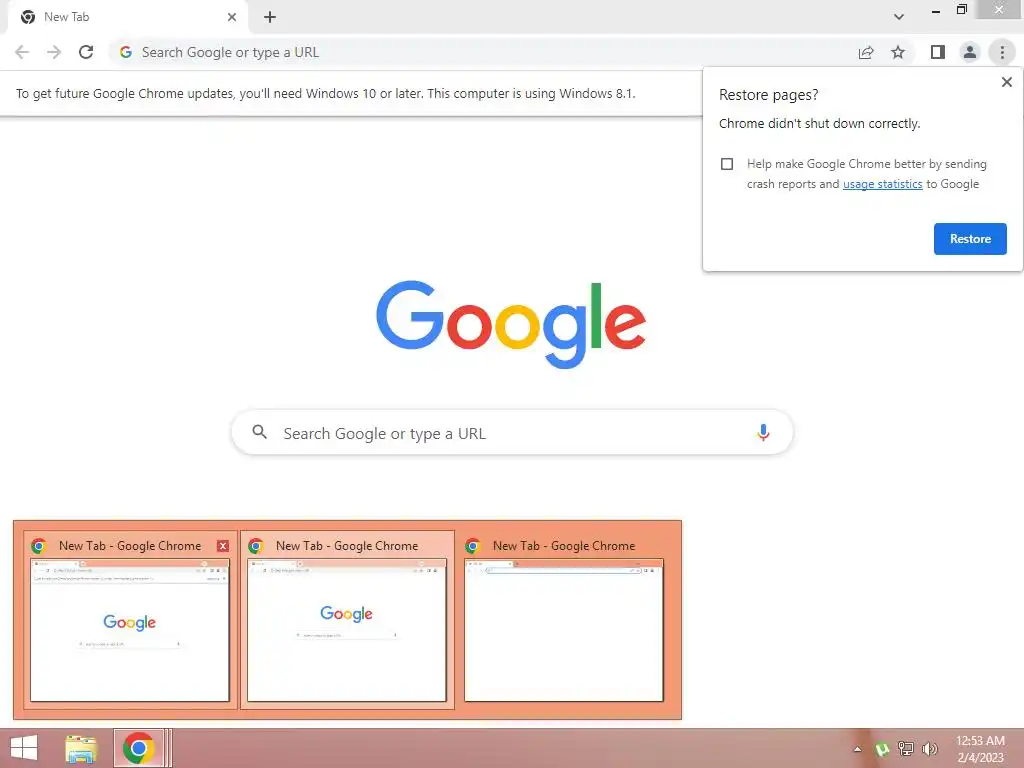Open the tab search dropdown chevron

pyautogui.click(x=899, y=17)
